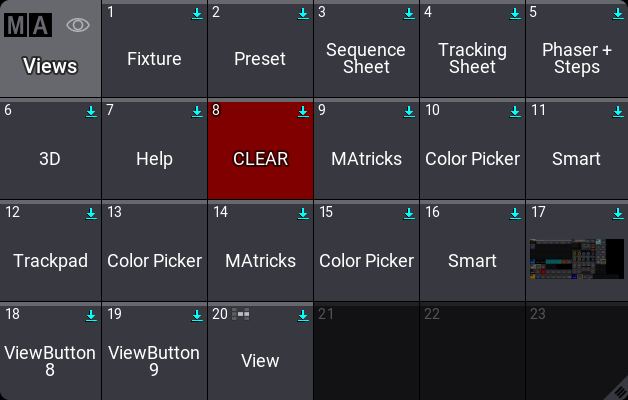Click the layout icon on view 20
The width and height of the screenshot is (628, 400).
pos(241,314)
